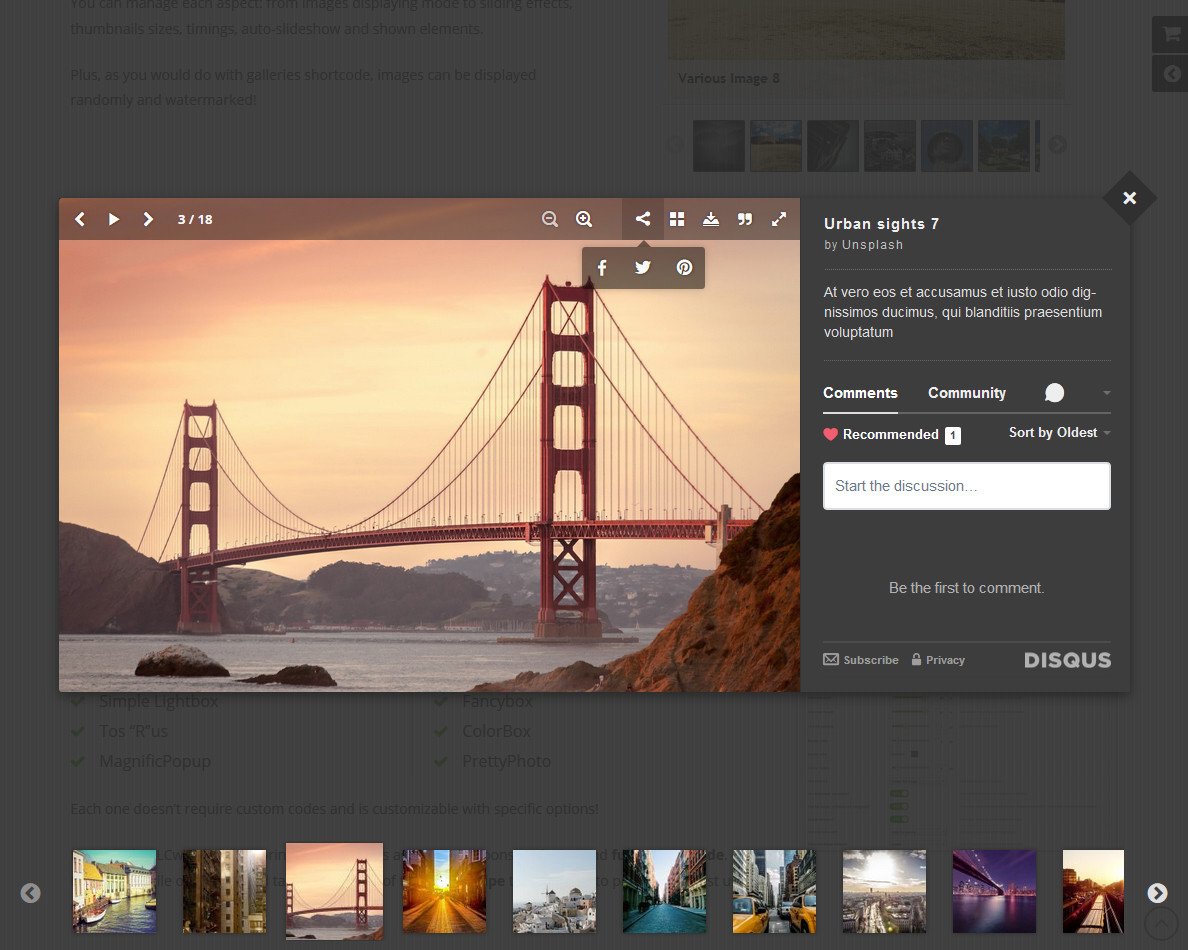Select the canal houses thumbnail

pyautogui.click(x=114, y=891)
